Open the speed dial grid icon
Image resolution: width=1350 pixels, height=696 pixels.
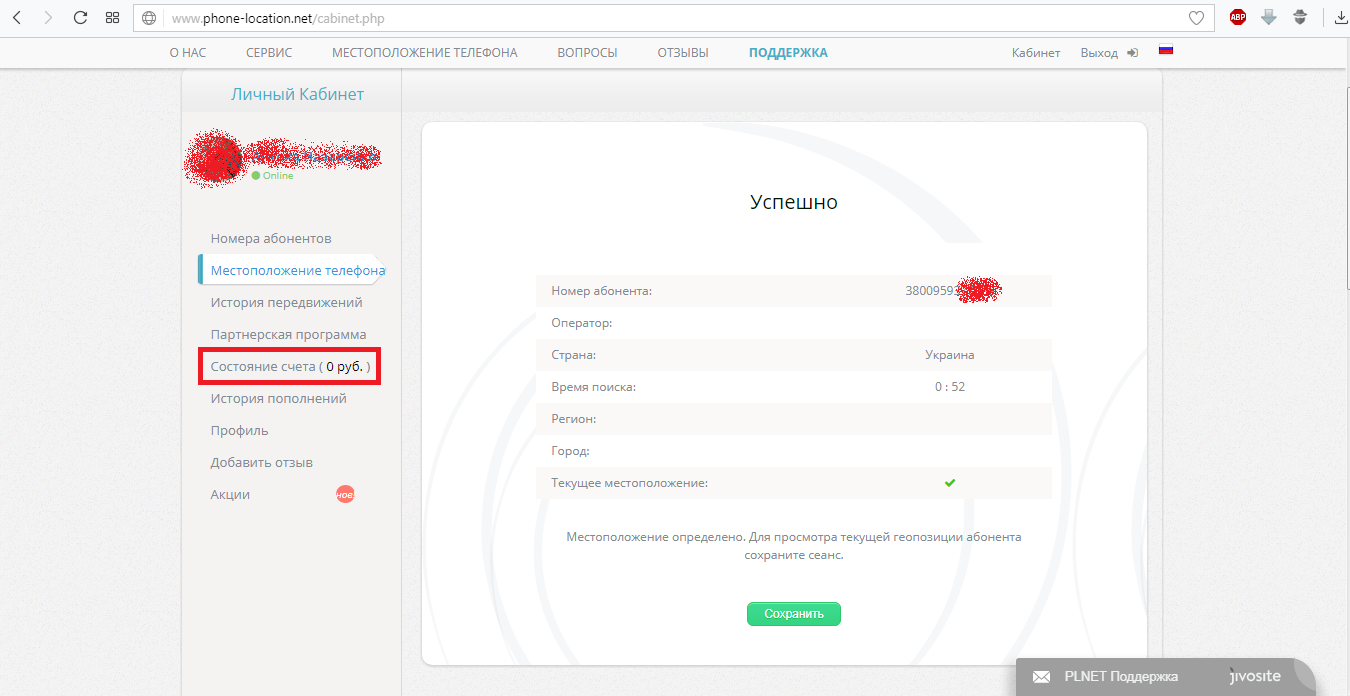coord(112,18)
